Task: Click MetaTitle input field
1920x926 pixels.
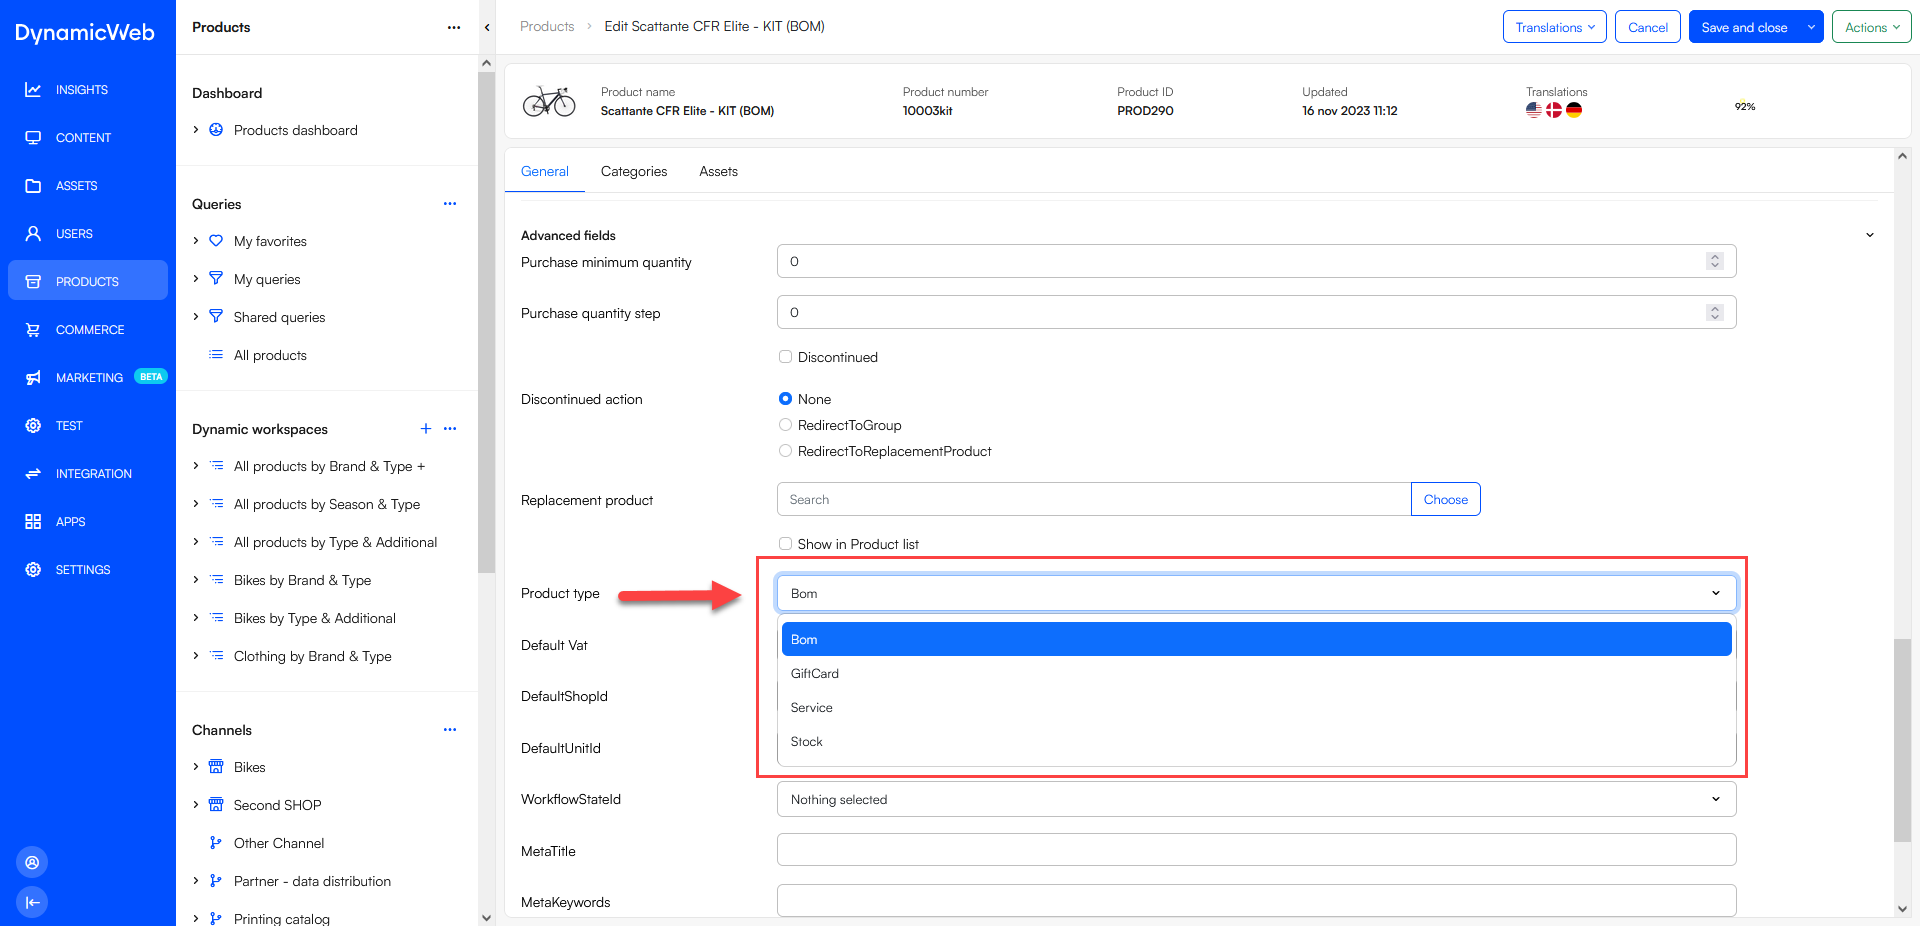Action: coord(1256,850)
